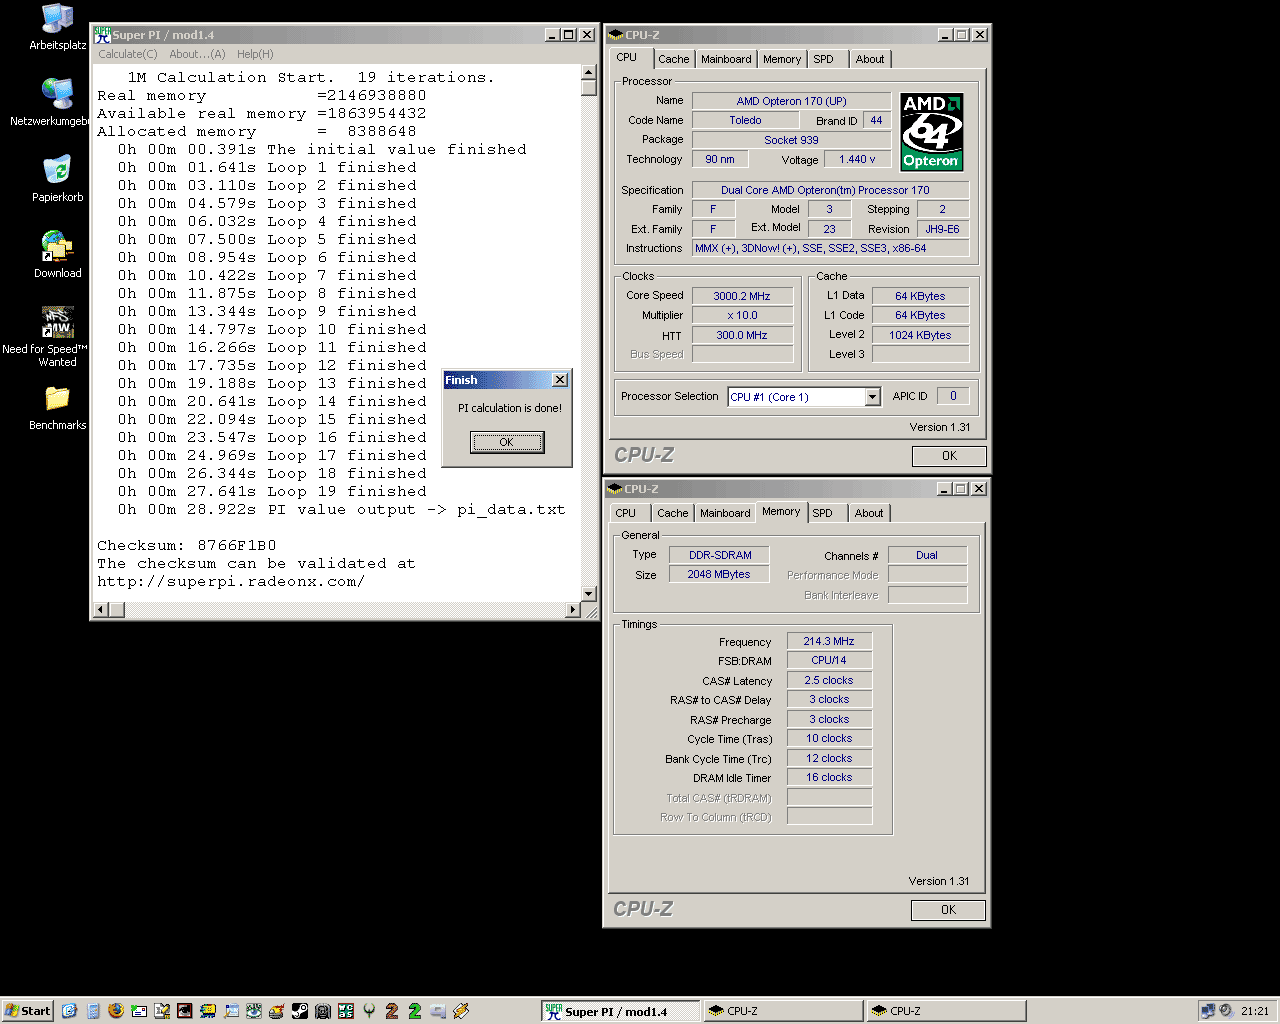The height and width of the screenshot is (1024, 1280).
Task: Switch to Mainboard tab in the processor CPU-Z window
Action: pyautogui.click(x=726, y=59)
